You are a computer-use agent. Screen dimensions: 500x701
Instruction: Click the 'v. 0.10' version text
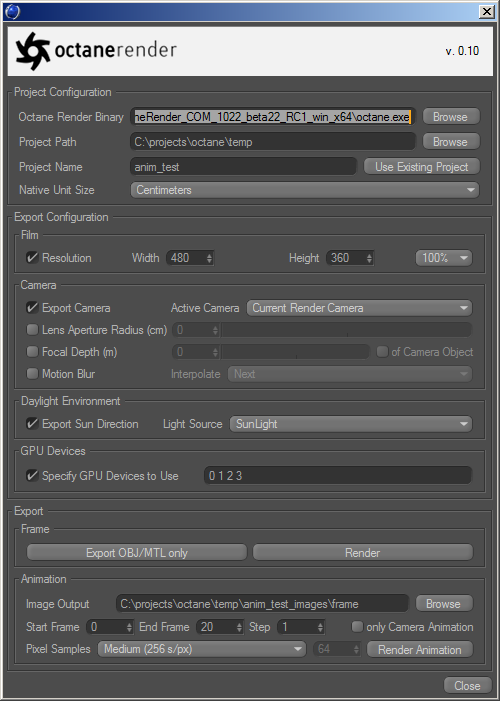point(462,51)
